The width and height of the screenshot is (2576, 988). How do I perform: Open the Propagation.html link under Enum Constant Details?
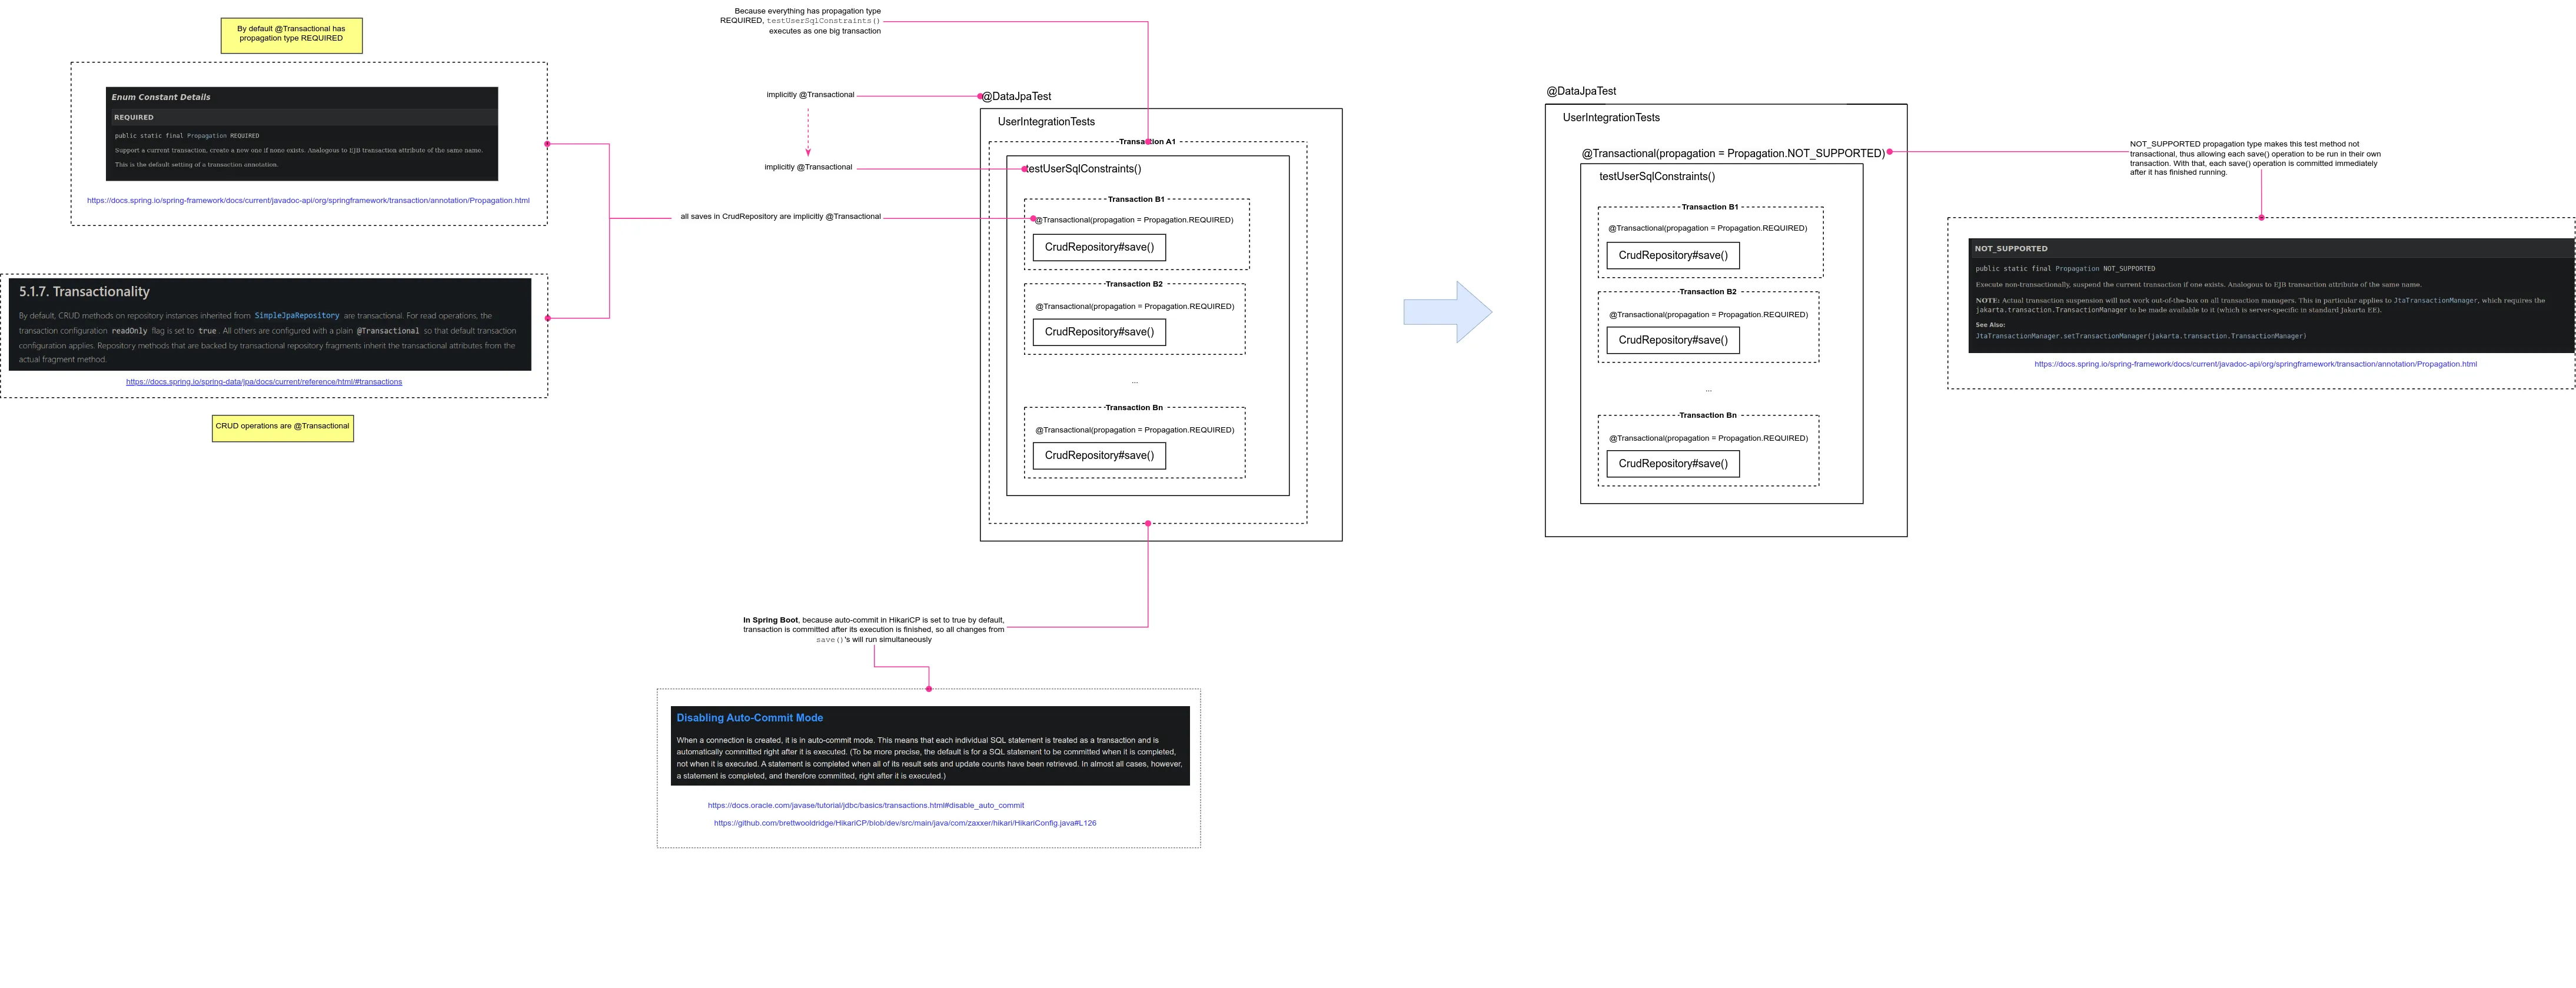pos(308,201)
